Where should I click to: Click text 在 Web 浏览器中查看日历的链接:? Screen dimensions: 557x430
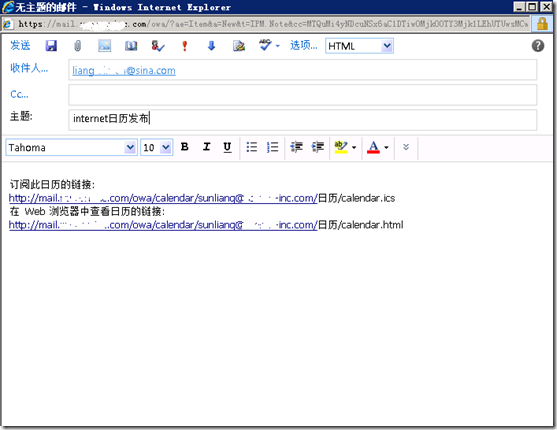[87, 211]
